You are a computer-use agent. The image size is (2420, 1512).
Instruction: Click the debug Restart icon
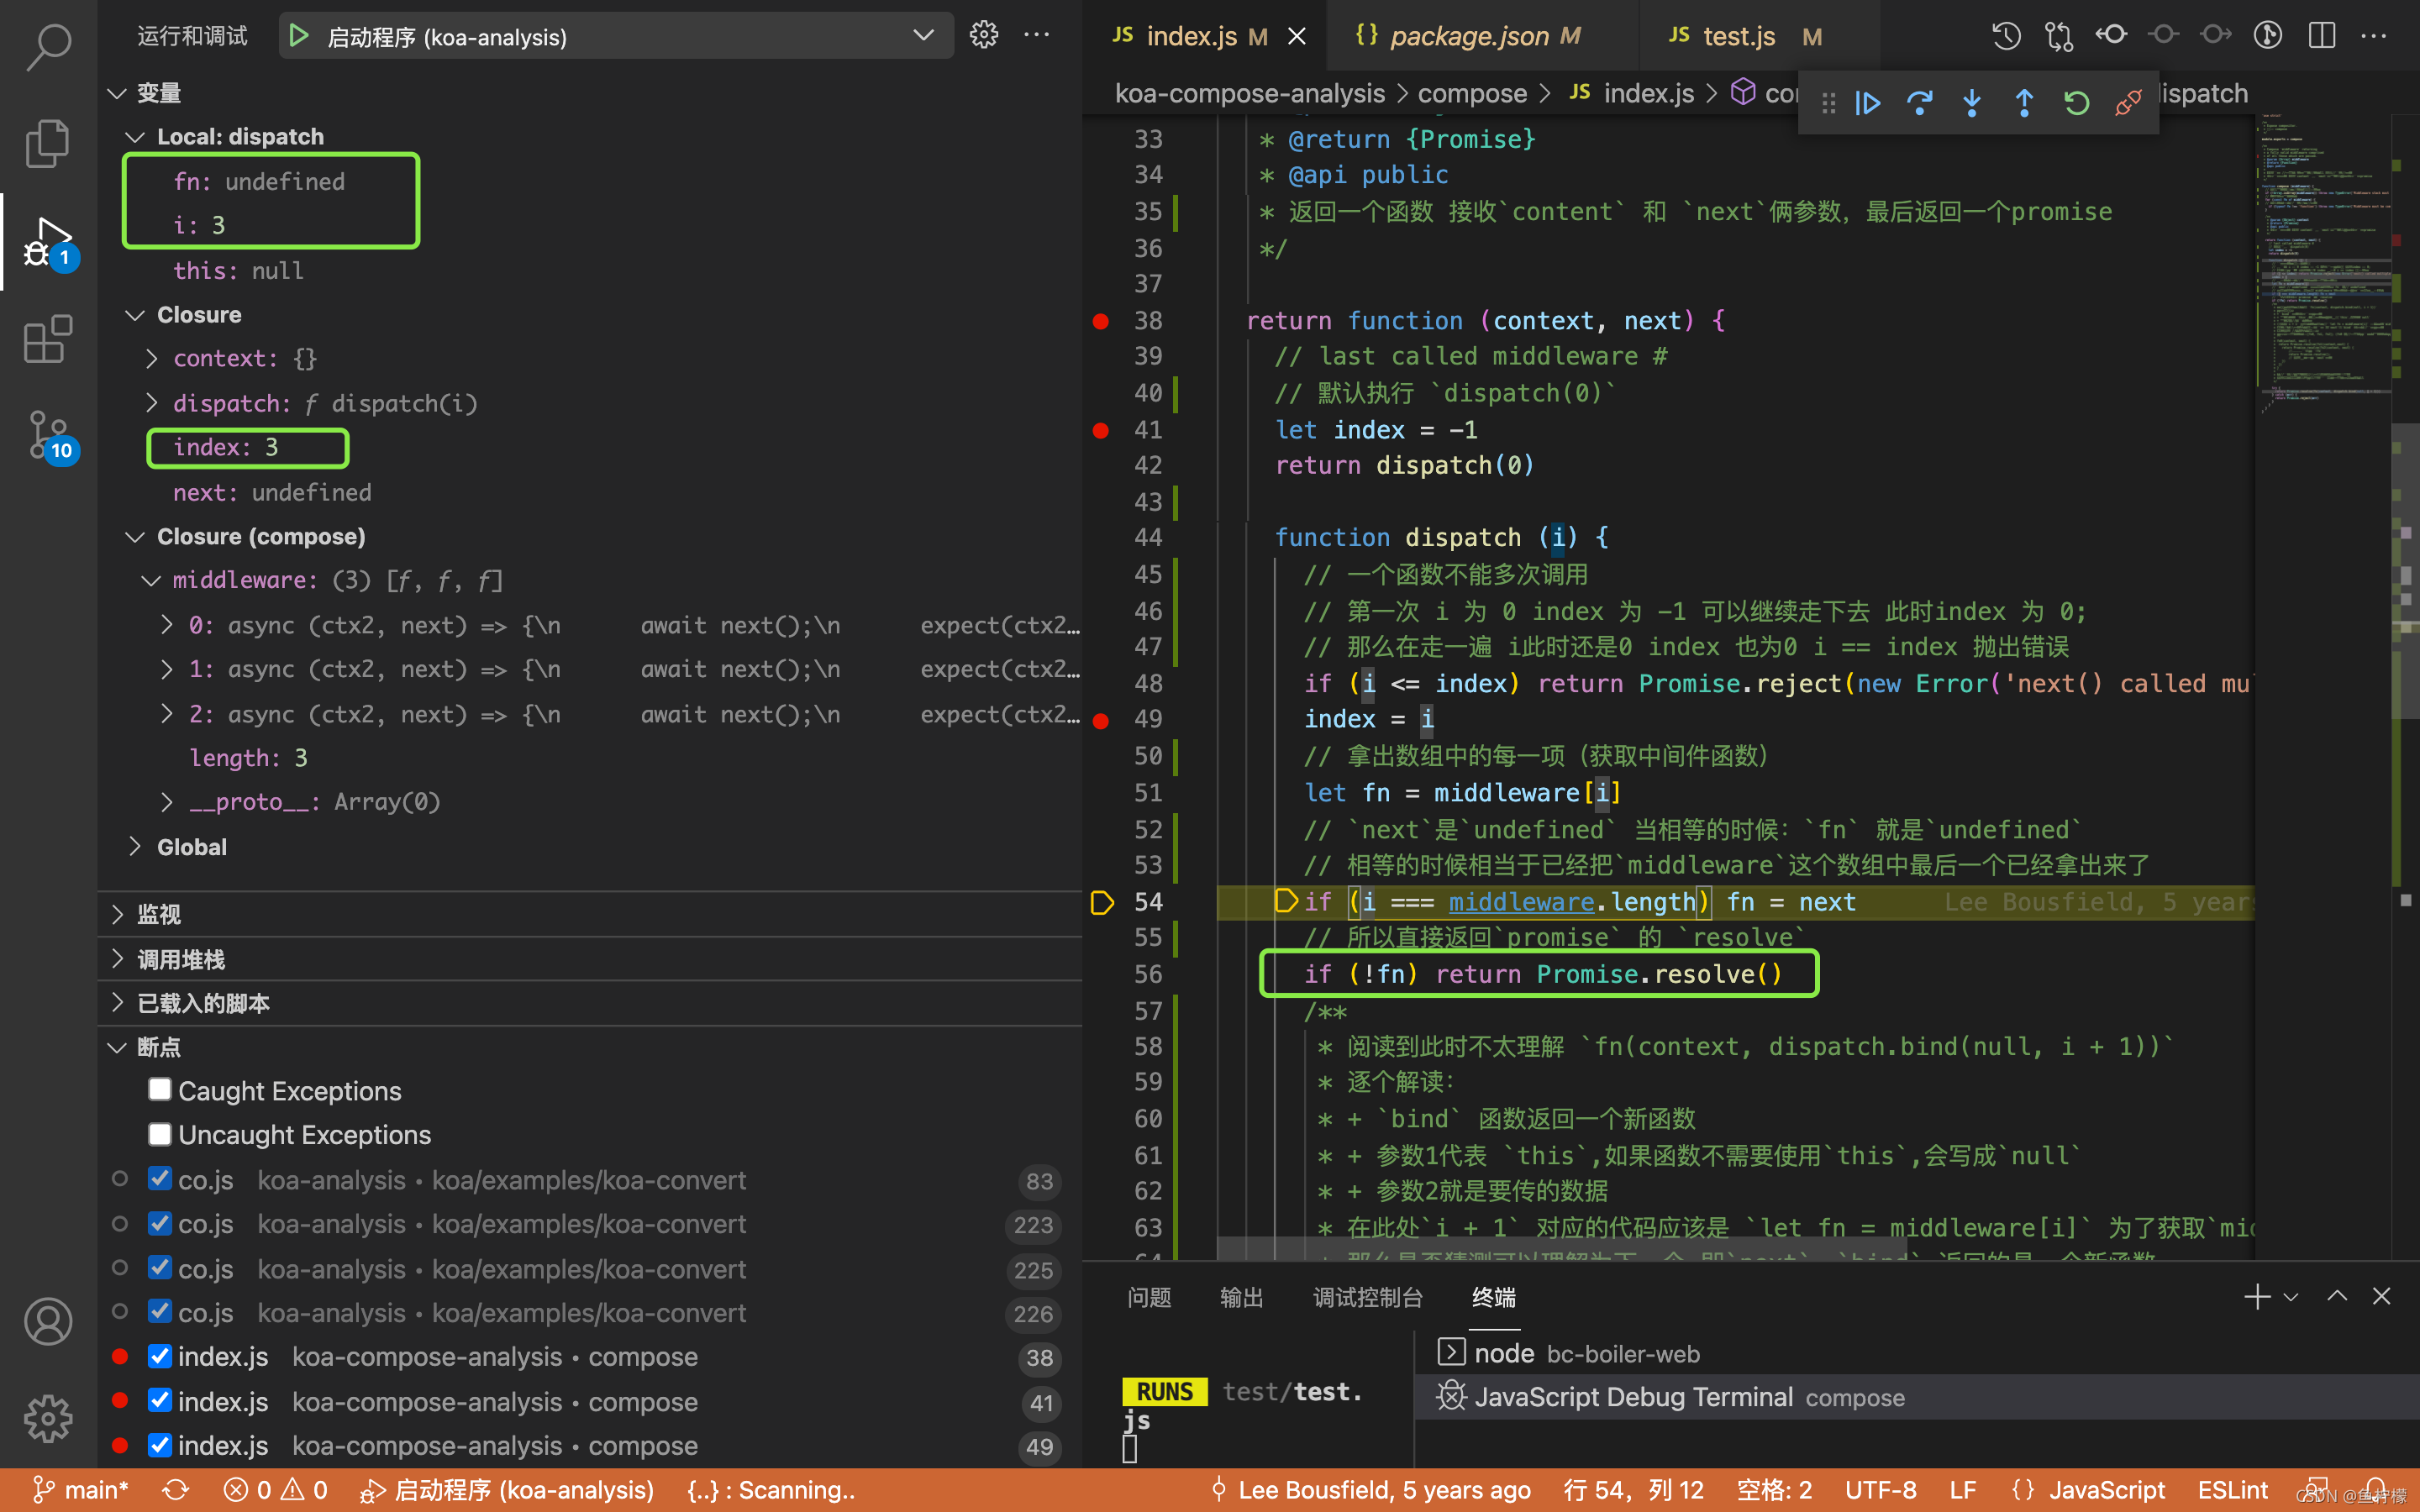2076,103
